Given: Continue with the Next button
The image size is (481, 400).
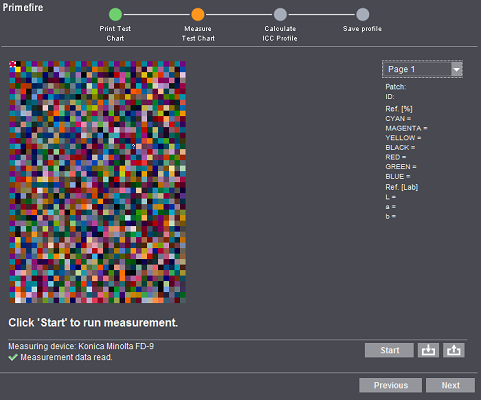Looking at the screenshot, I should coord(451,385).
